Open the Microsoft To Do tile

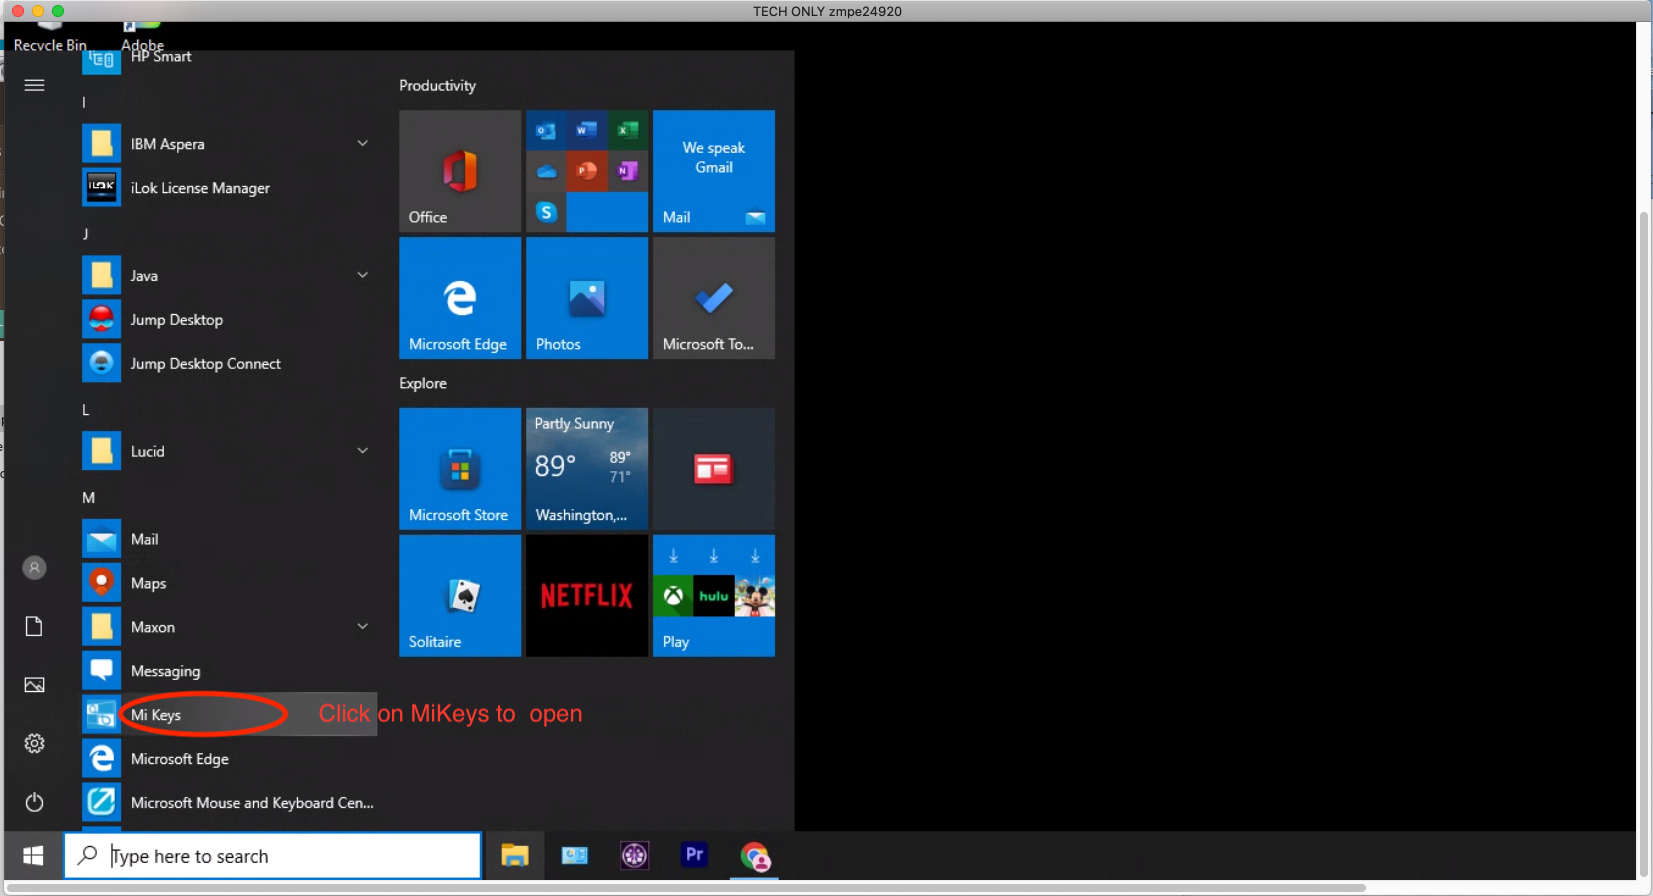714,298
